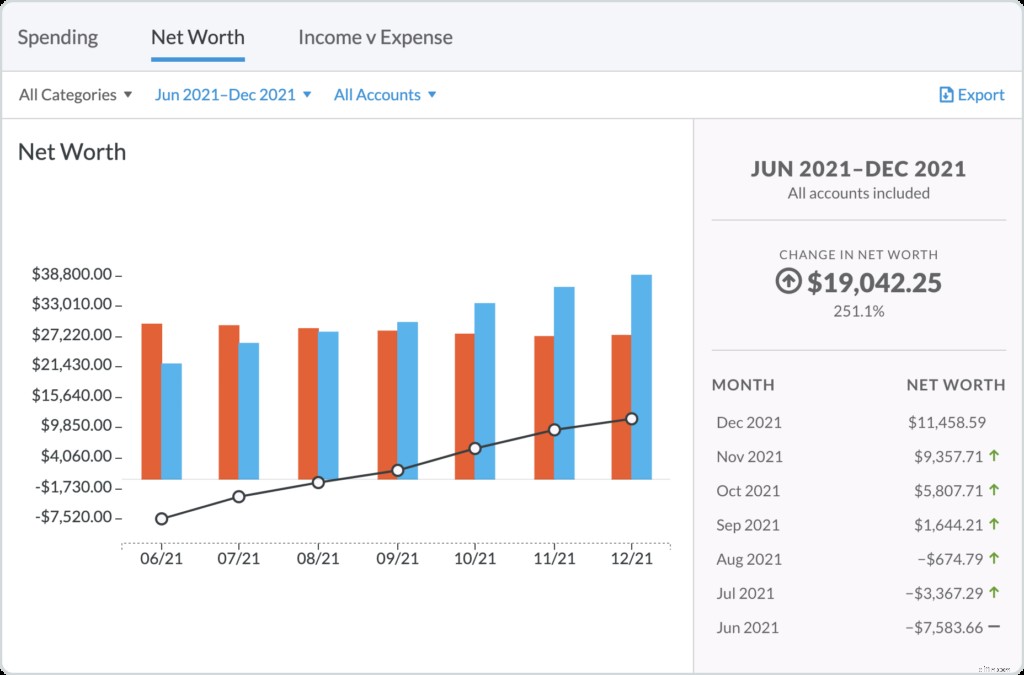The width and height of the screenshot is (1024, 675).
Task: Open the Jun 2021–Dec 2021 date range selector
Action: point(233,94)
